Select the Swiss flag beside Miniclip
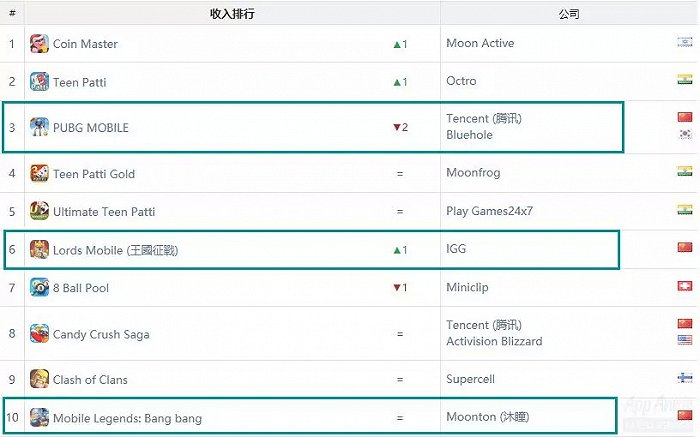 click(x=685, y=286)
